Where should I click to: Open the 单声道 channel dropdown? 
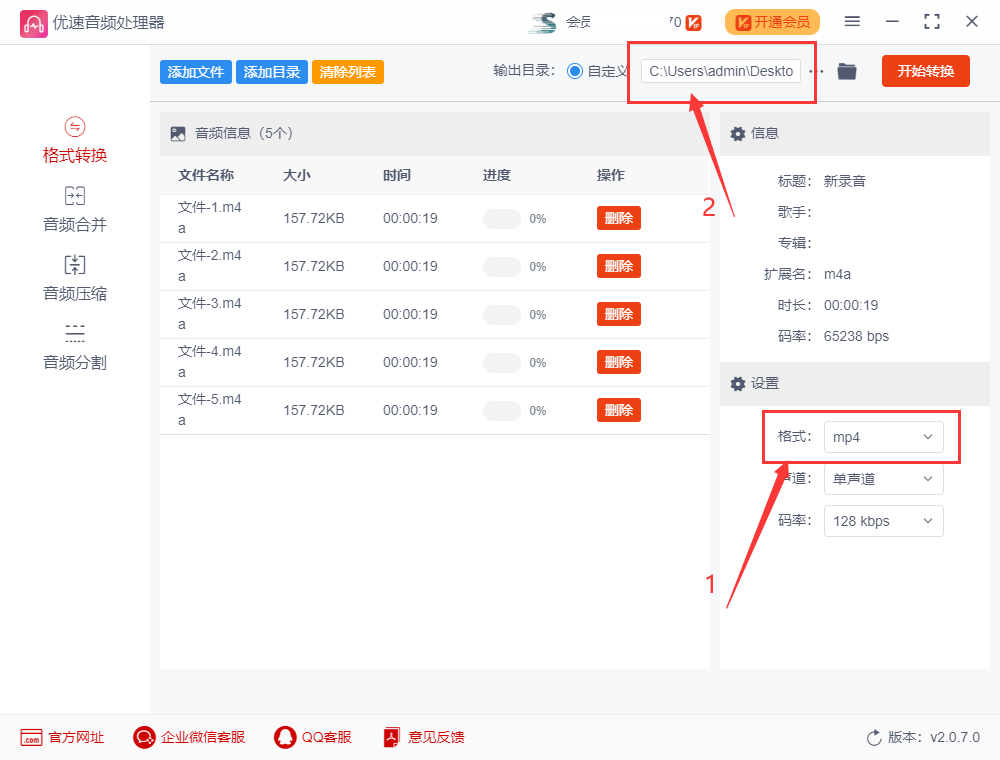(883, 479)
